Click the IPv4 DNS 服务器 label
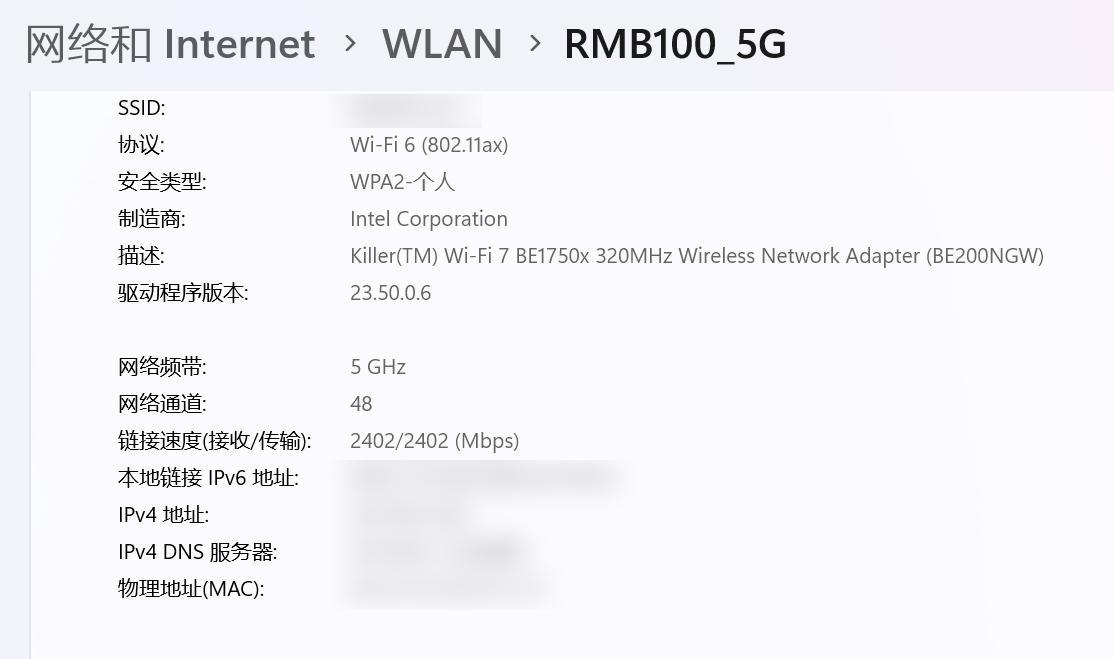 coord(197,552)
